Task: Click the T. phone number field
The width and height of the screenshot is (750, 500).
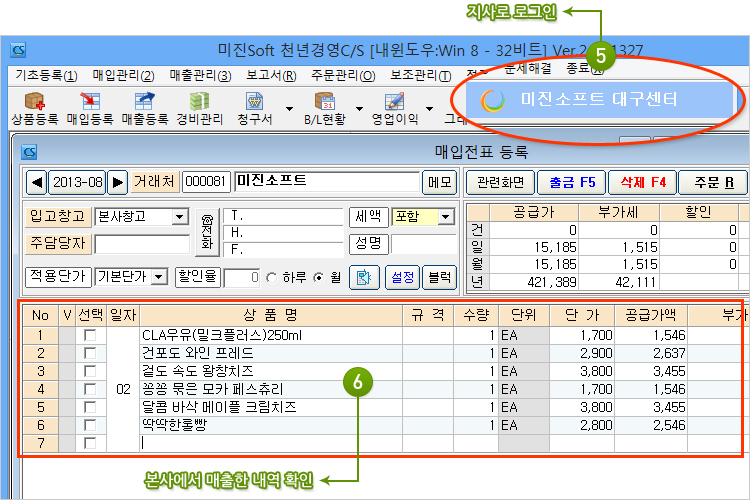Action: point(283,216)
